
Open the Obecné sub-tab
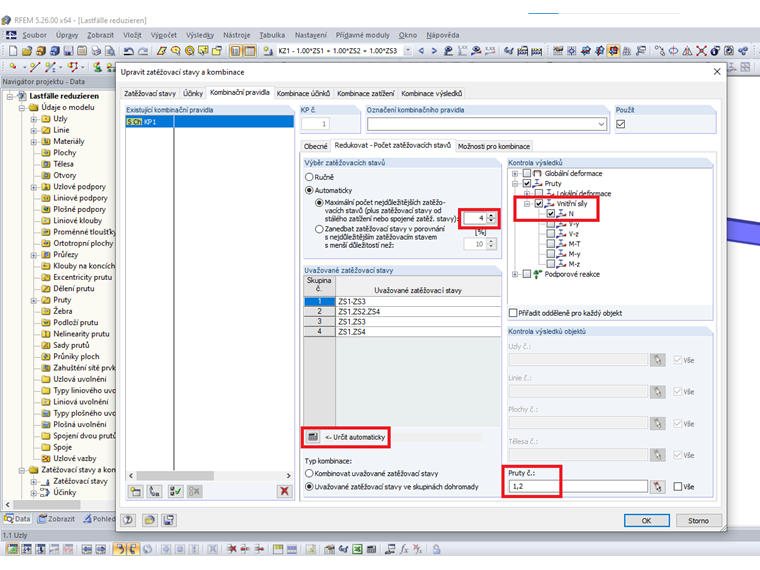[x=316, y=146]
